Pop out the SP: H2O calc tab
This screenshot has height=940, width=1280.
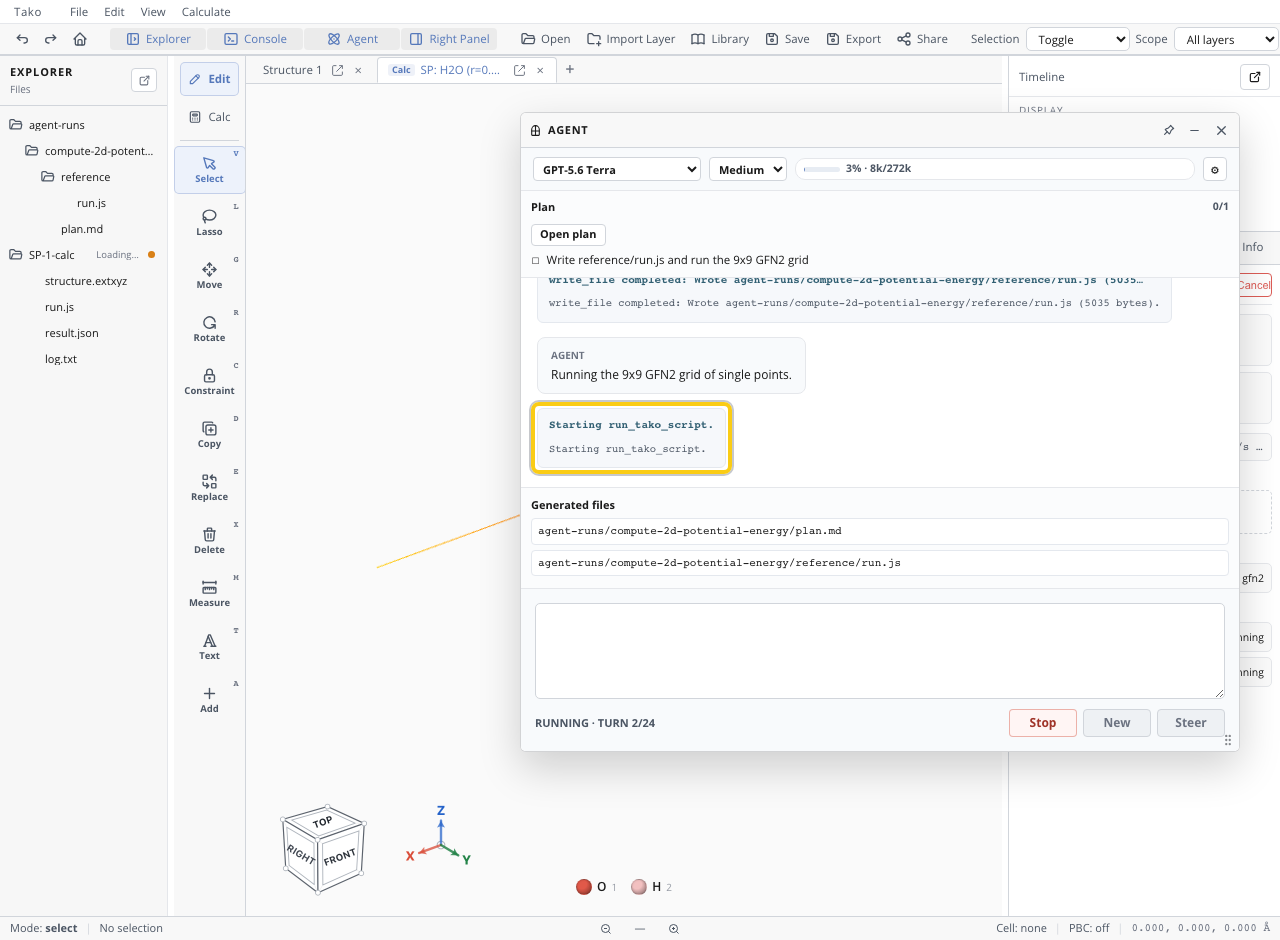(520, 70)
